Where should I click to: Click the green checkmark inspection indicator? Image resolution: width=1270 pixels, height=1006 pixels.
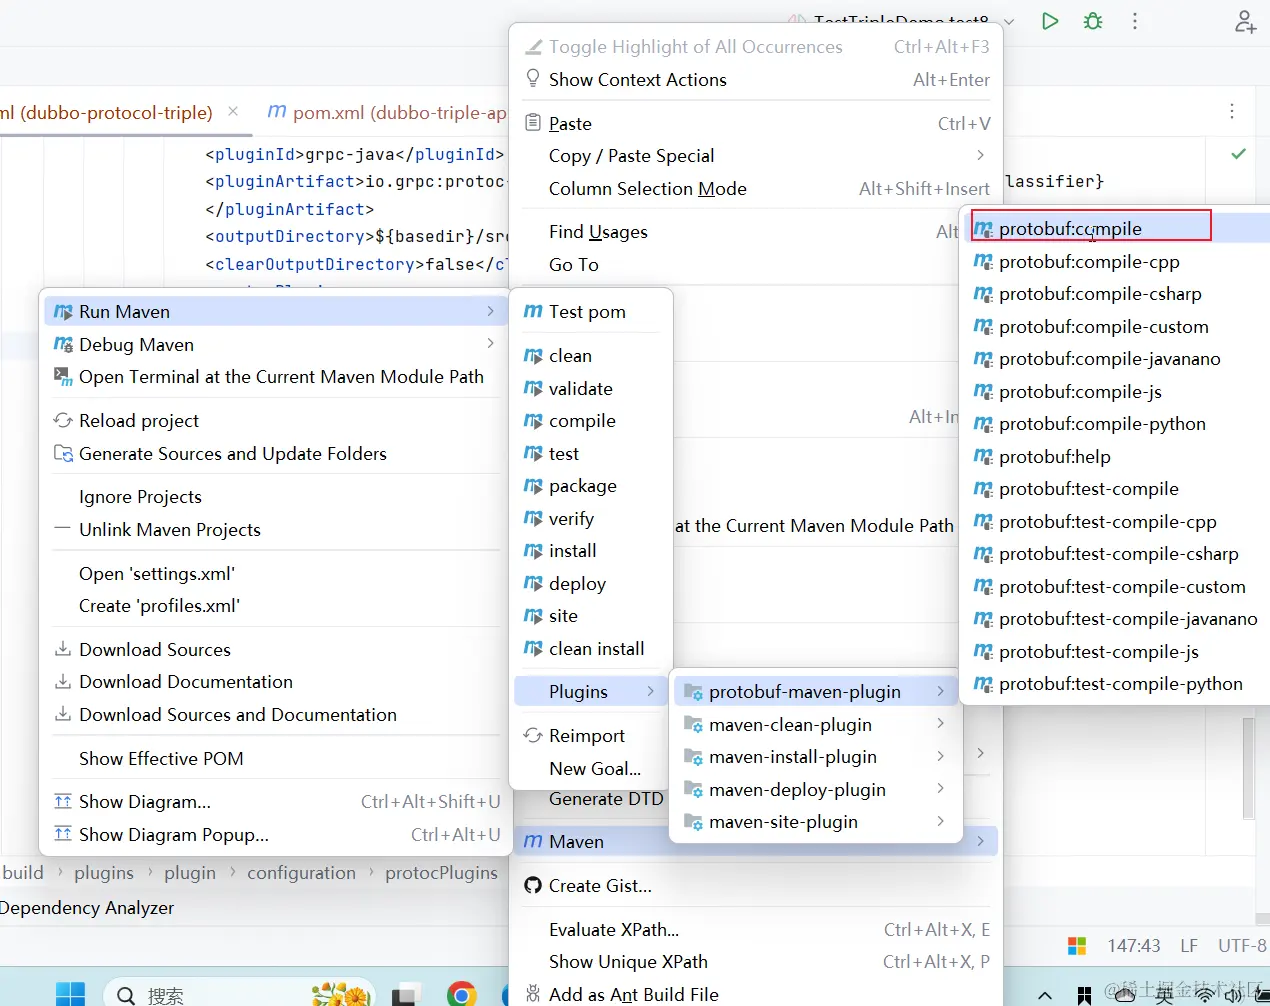1238,154
